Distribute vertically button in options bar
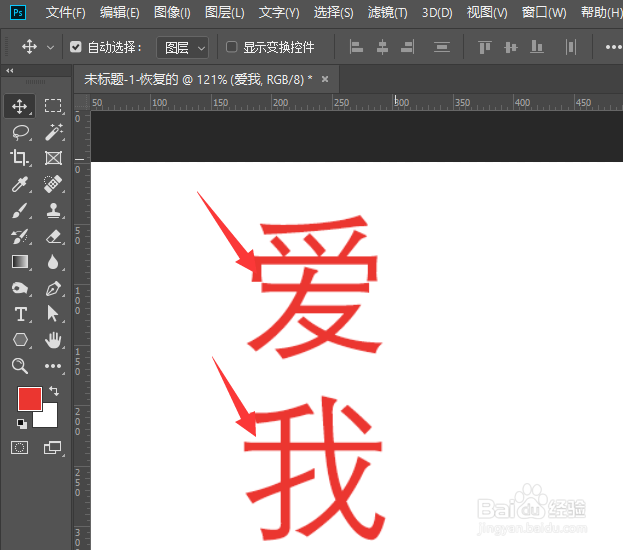Screen dimensions: 623x550 click(x=442, y=47)
